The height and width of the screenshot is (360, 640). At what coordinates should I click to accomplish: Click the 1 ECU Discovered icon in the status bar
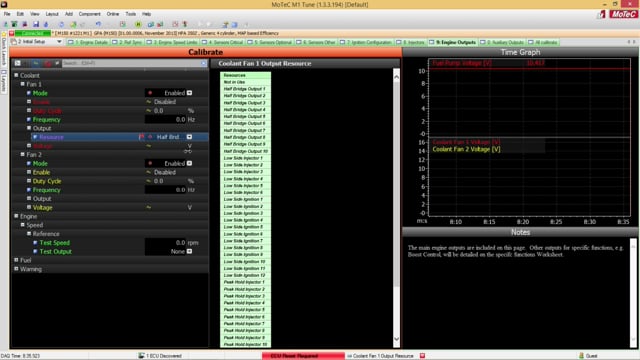pos(141,356)
